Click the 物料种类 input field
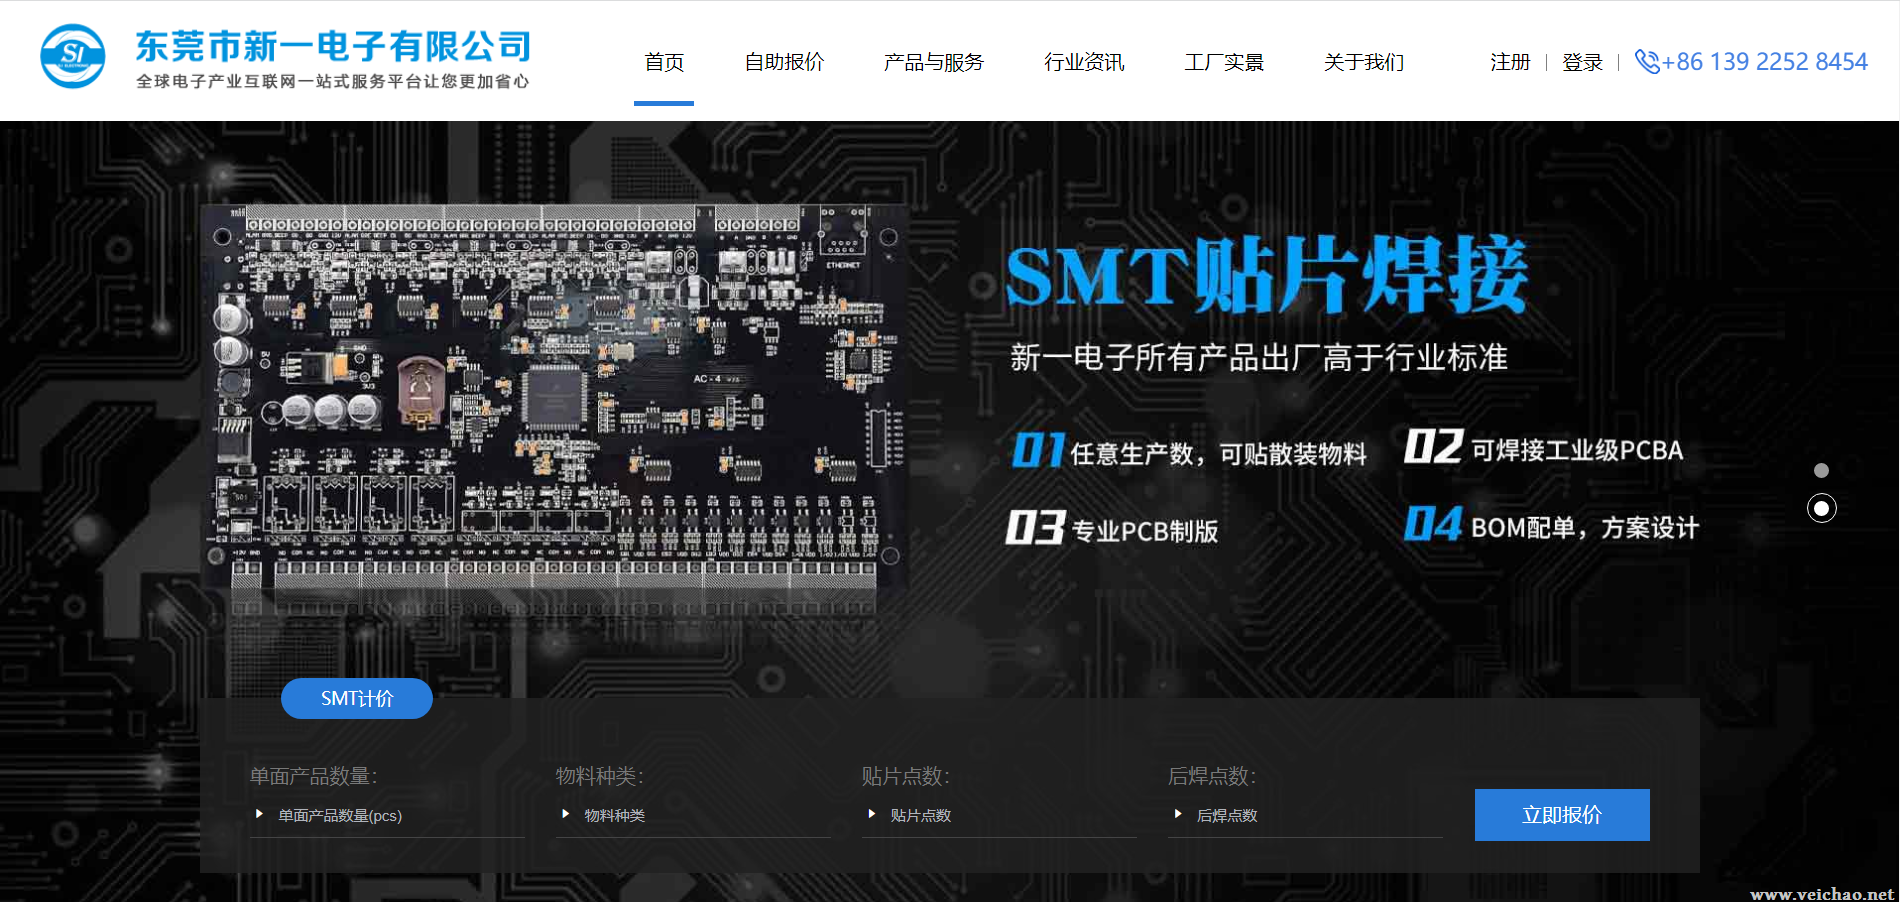This screenshot has height=902, width=1900. point(693,816)
